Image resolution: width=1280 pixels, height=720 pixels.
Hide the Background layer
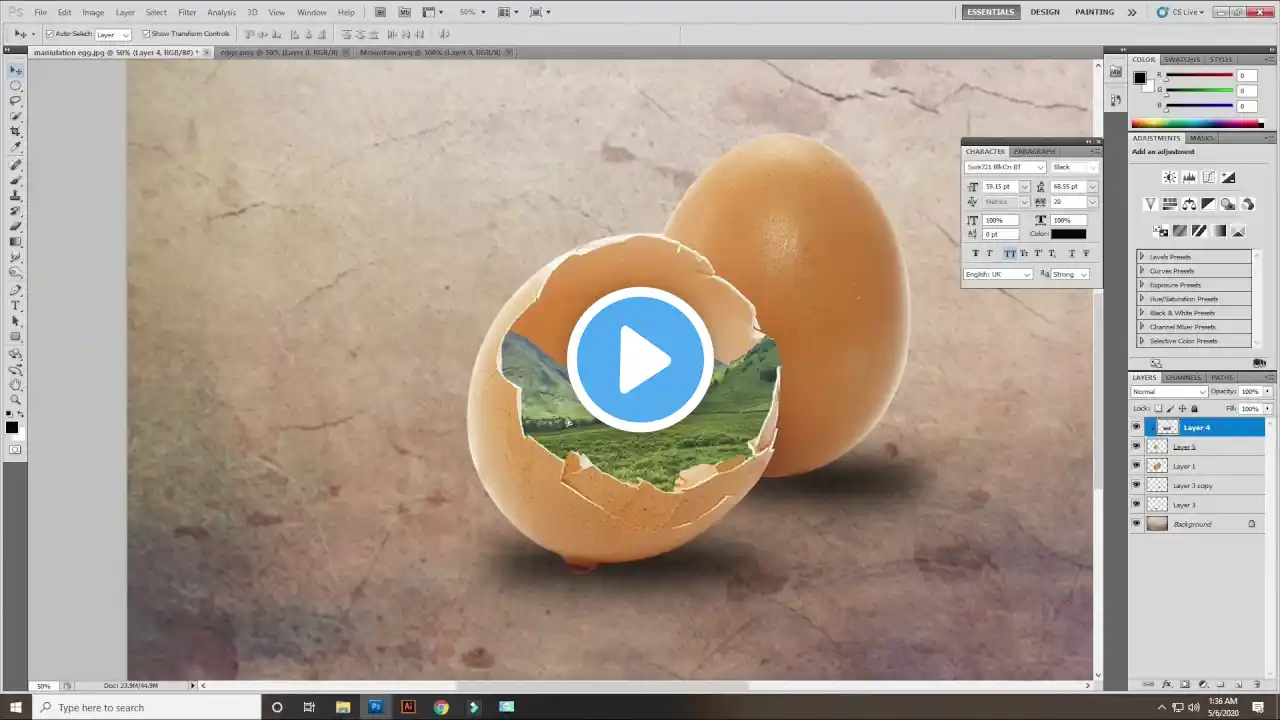point(1136,524)
